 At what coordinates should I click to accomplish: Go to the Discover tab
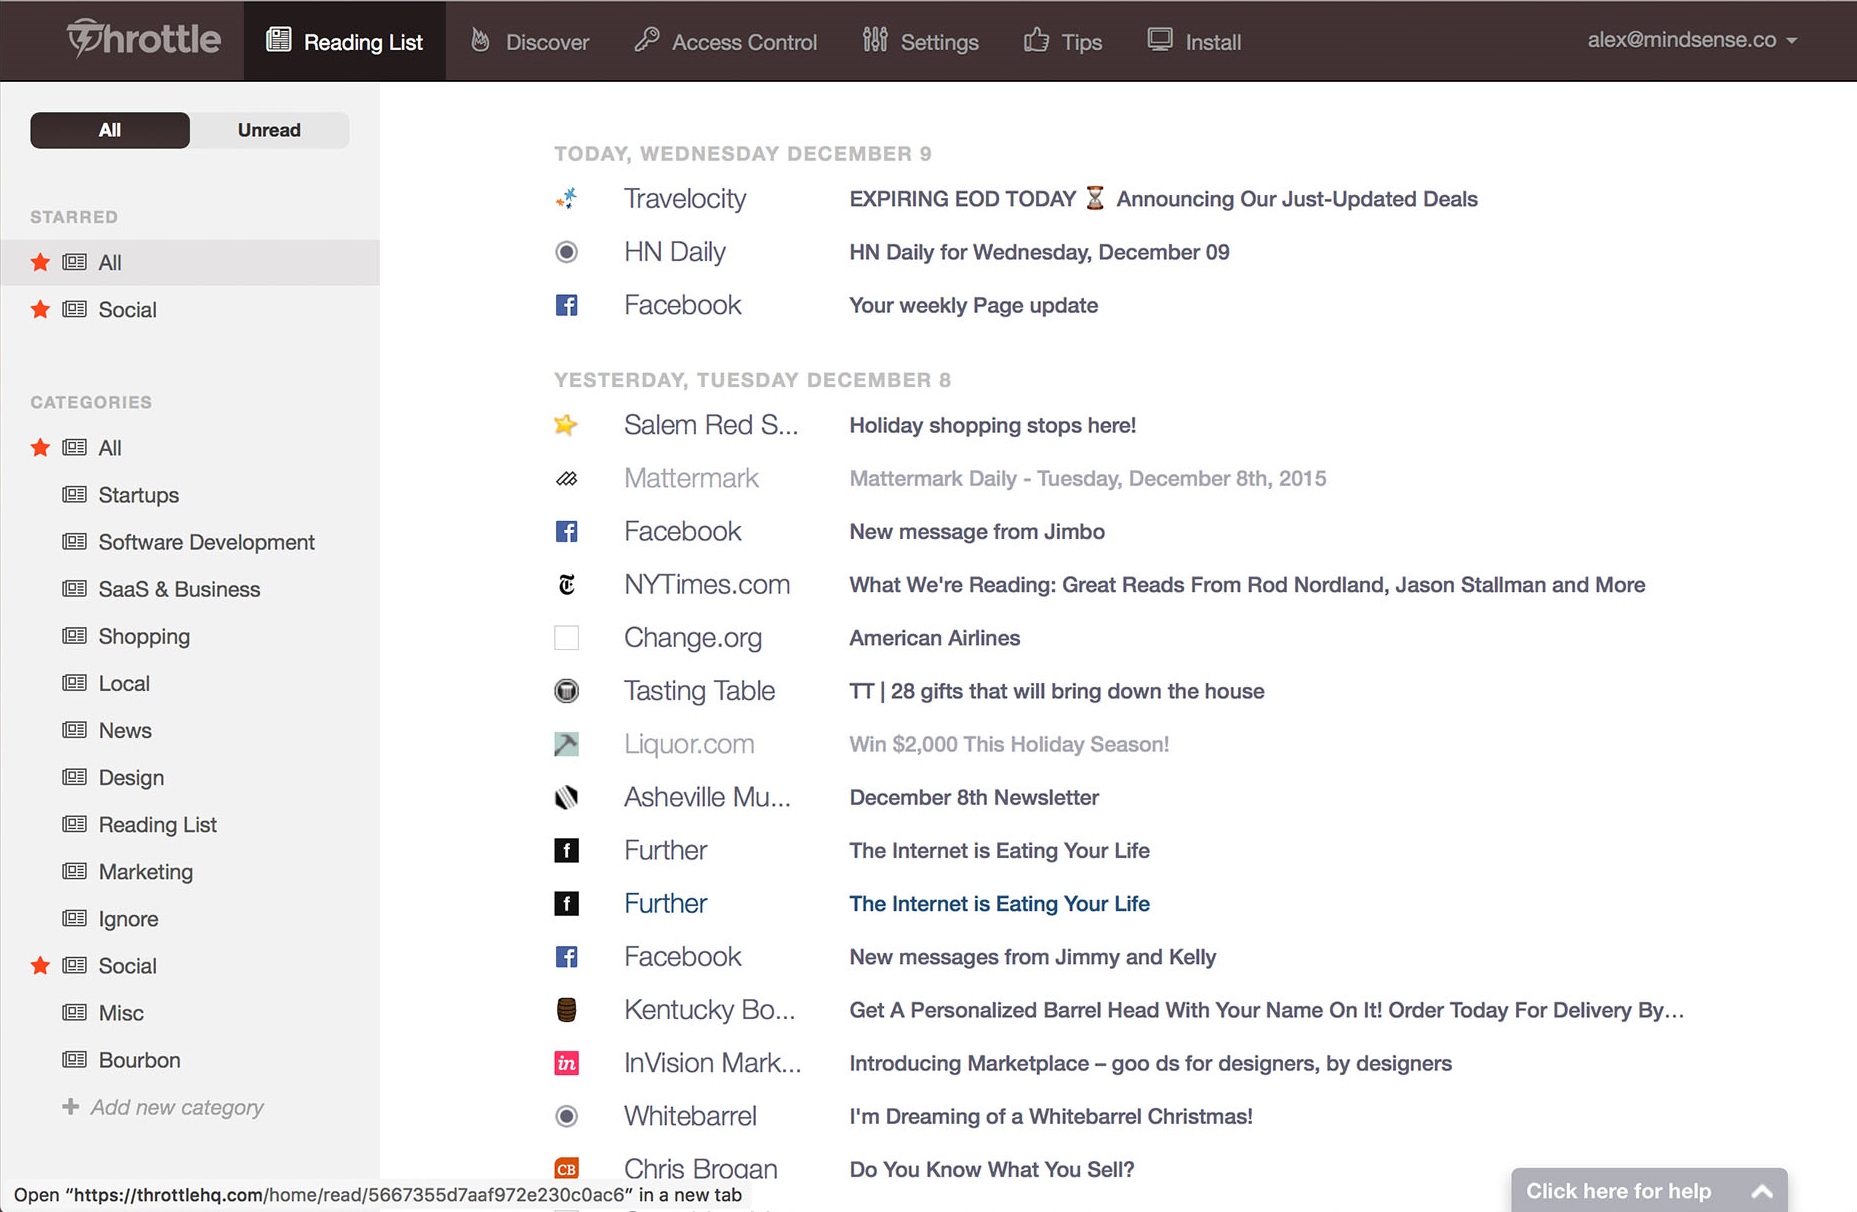point(530,41)
